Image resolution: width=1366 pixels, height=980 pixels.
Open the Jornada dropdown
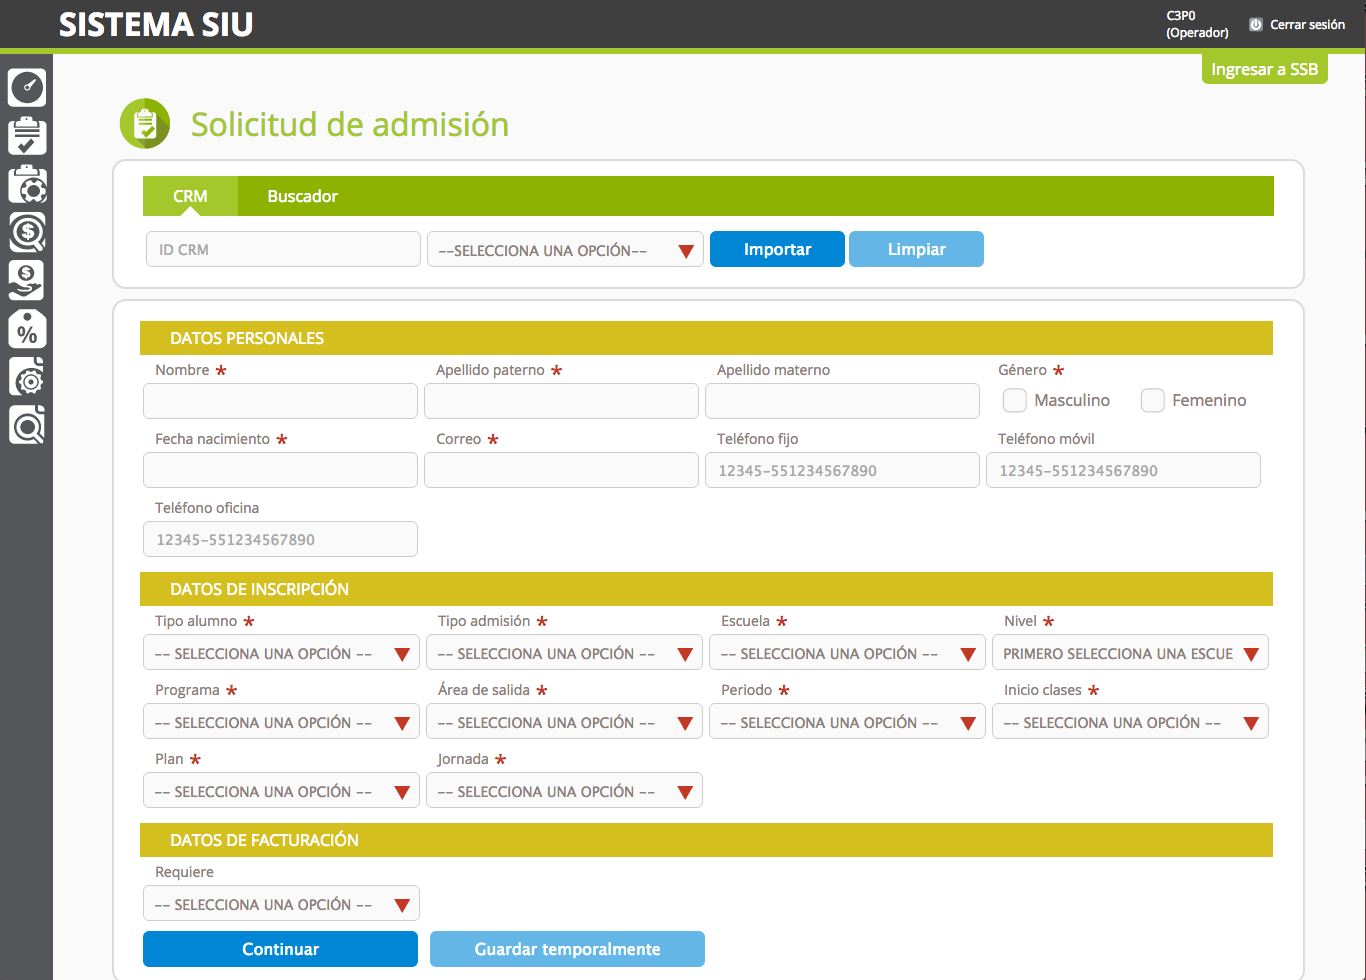tap(564, 791)
